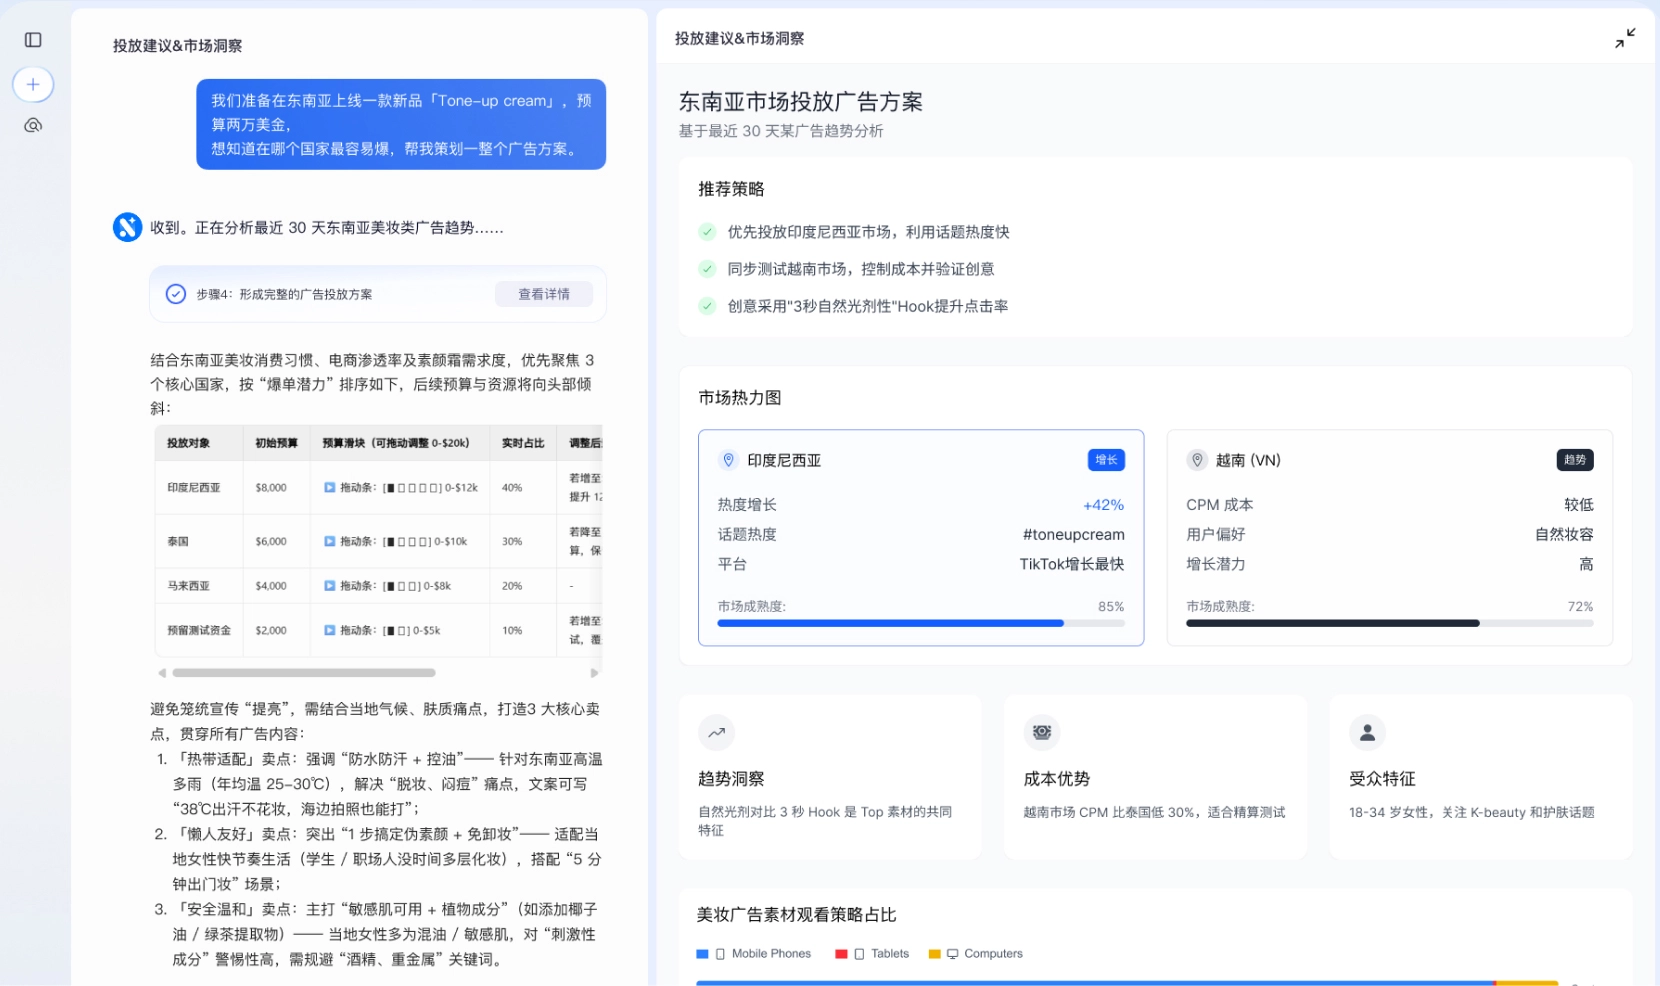Image resolution: width=1660 pixels, height=986 pixels.
Task: Click the money icon above 成本优势
Action: (x=1041, y=732)
